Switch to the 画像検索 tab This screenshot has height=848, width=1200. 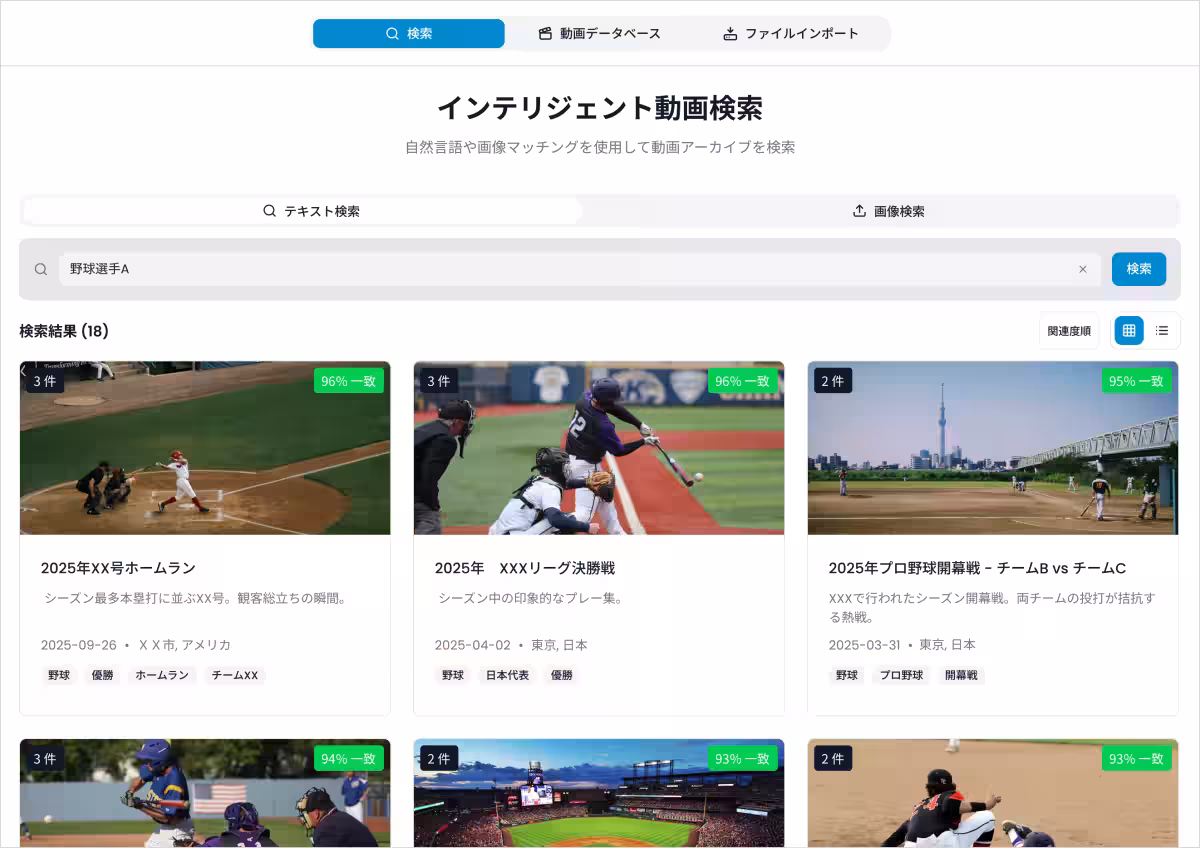[890, 210]
